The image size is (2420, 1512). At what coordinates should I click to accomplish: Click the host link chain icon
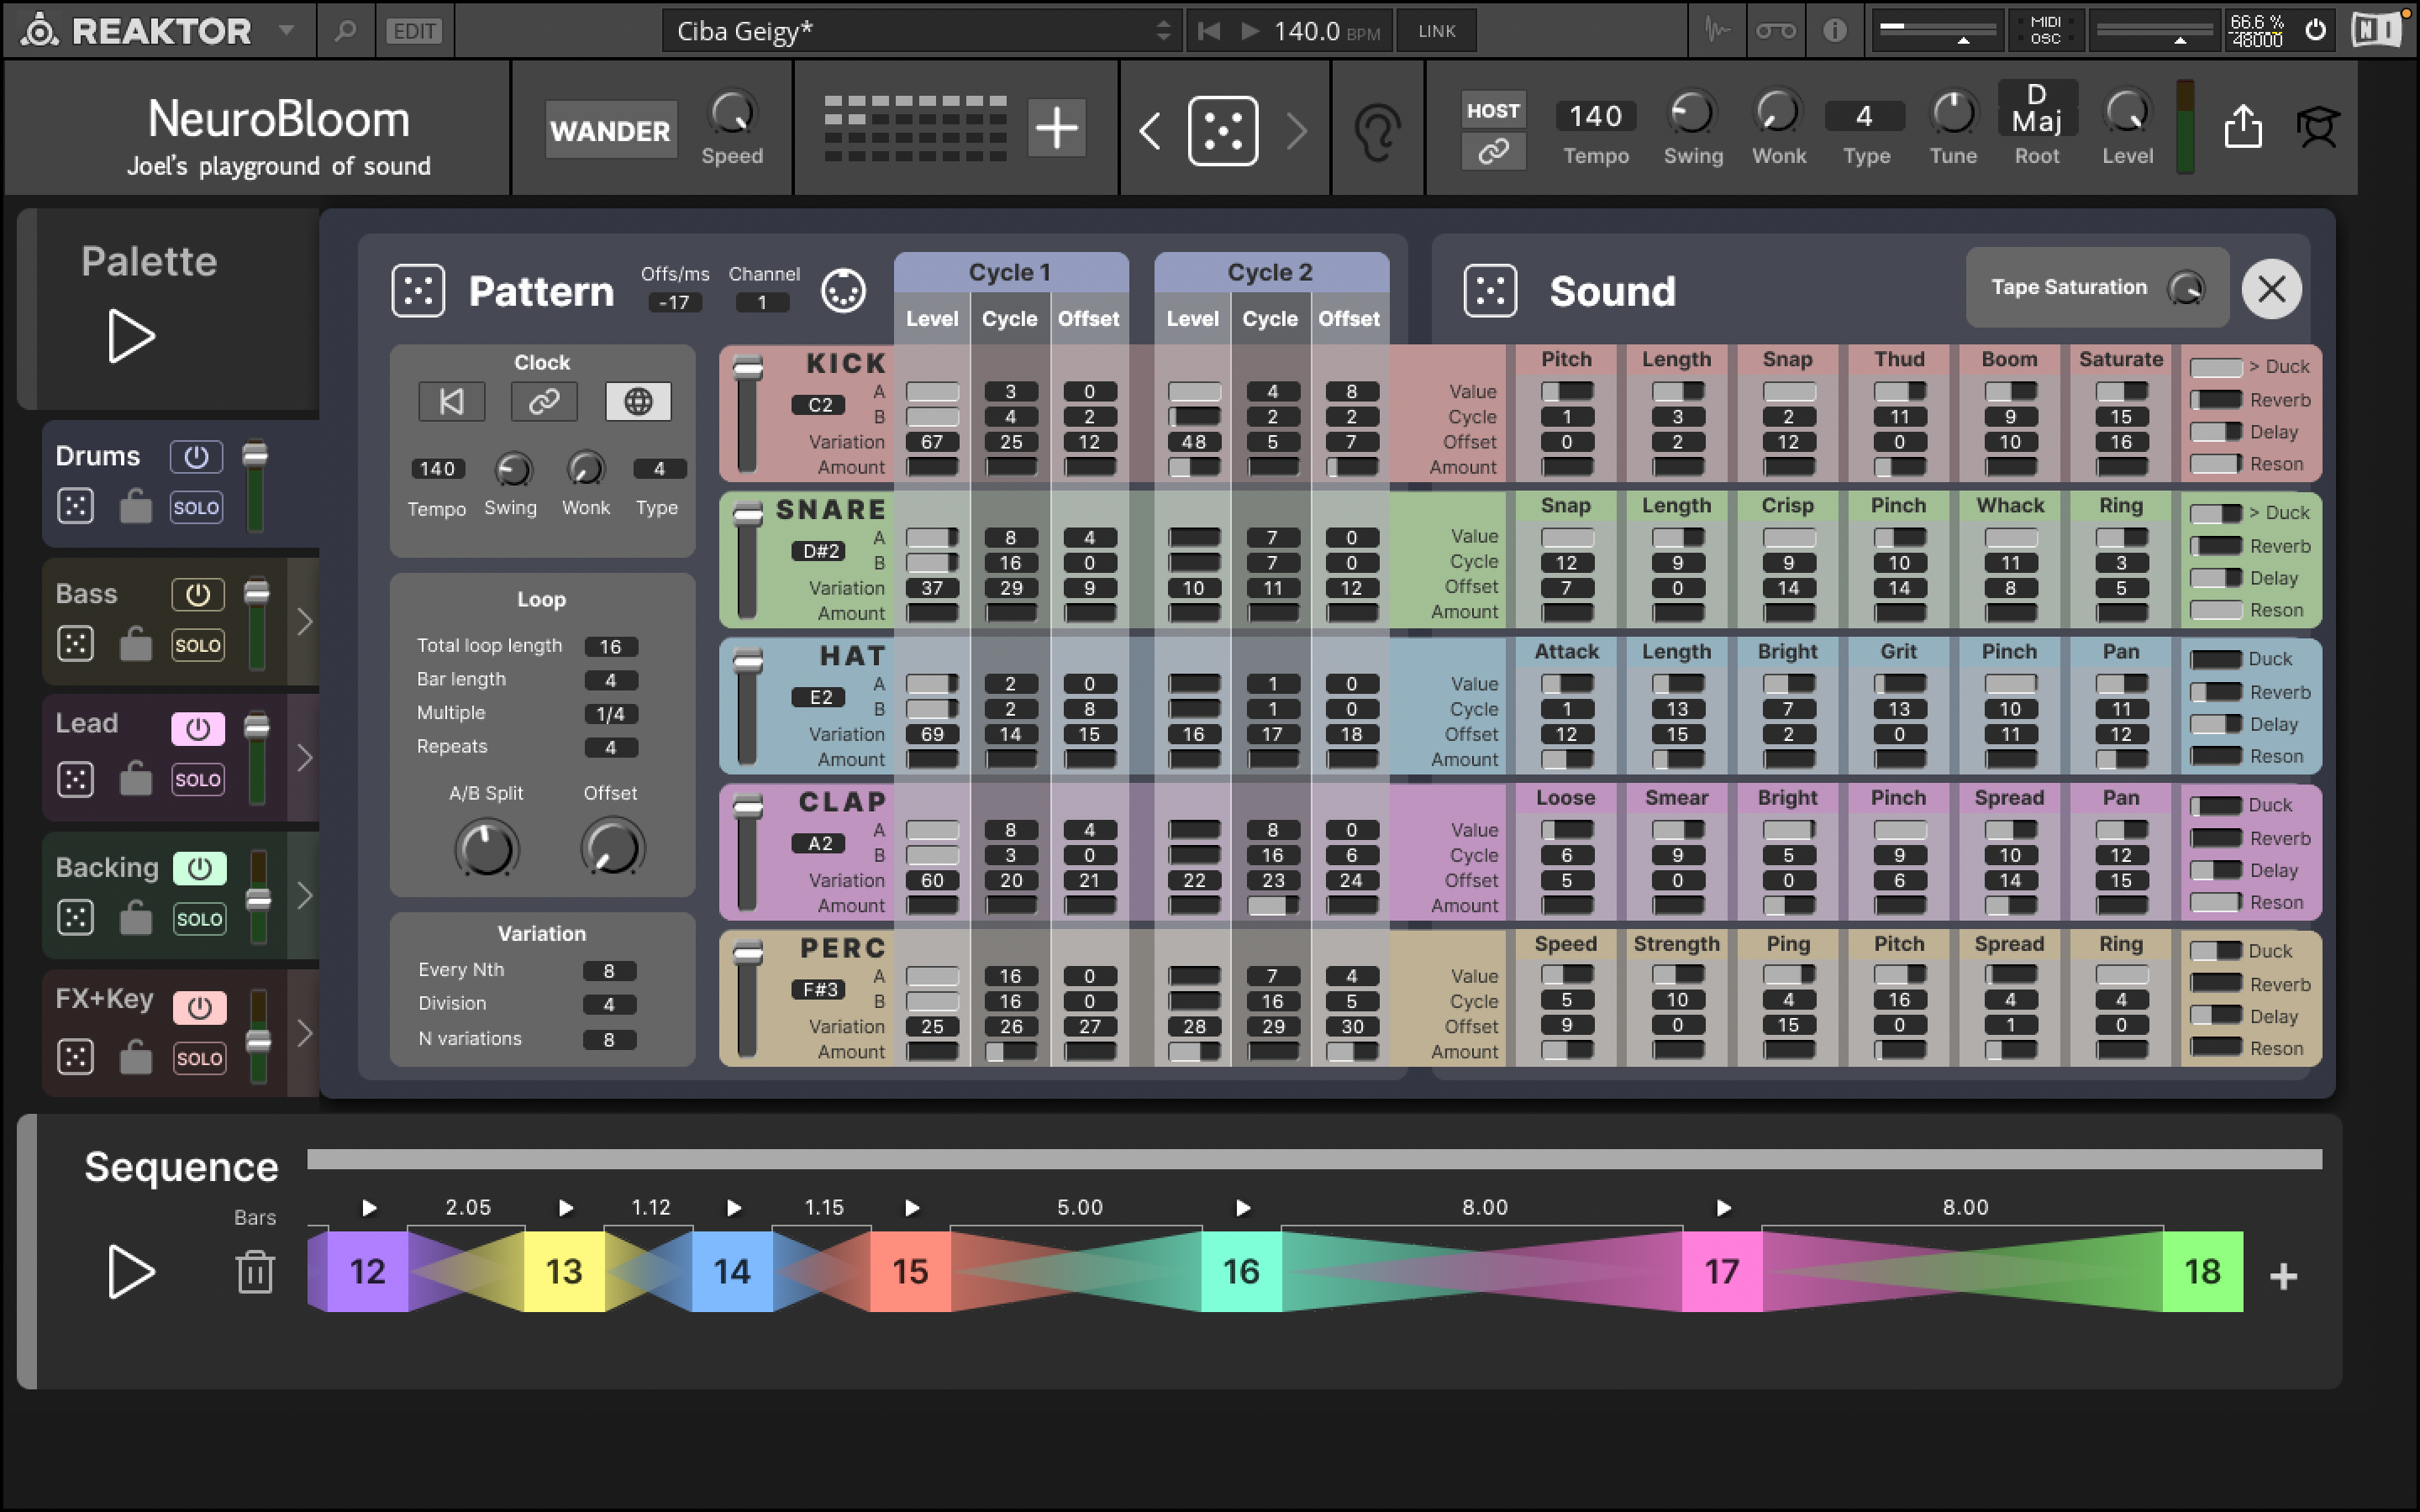click(x=1493, y=152)
